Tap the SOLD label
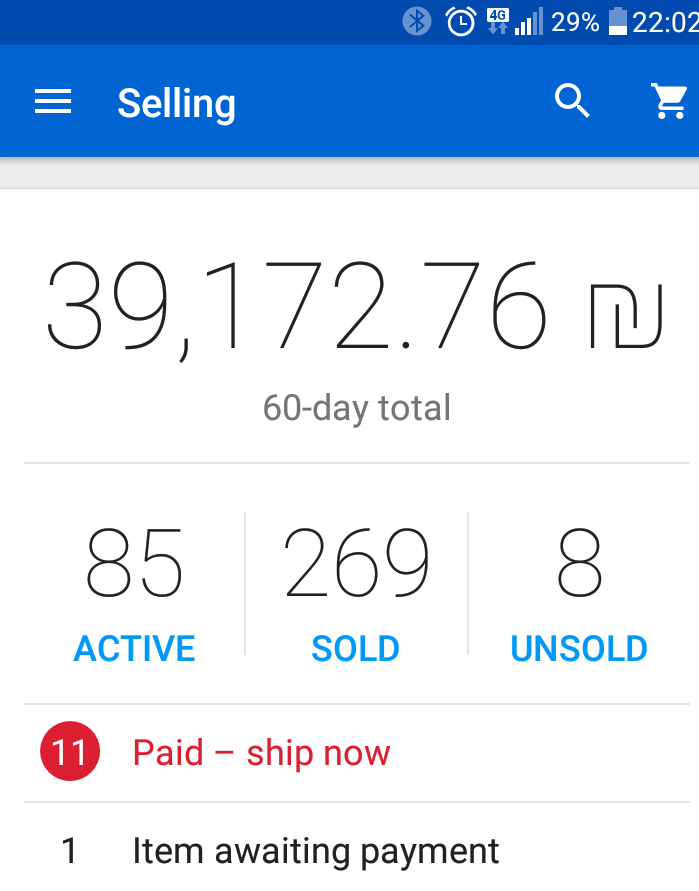The image size is (699, 891). click(x=356, y=649)
